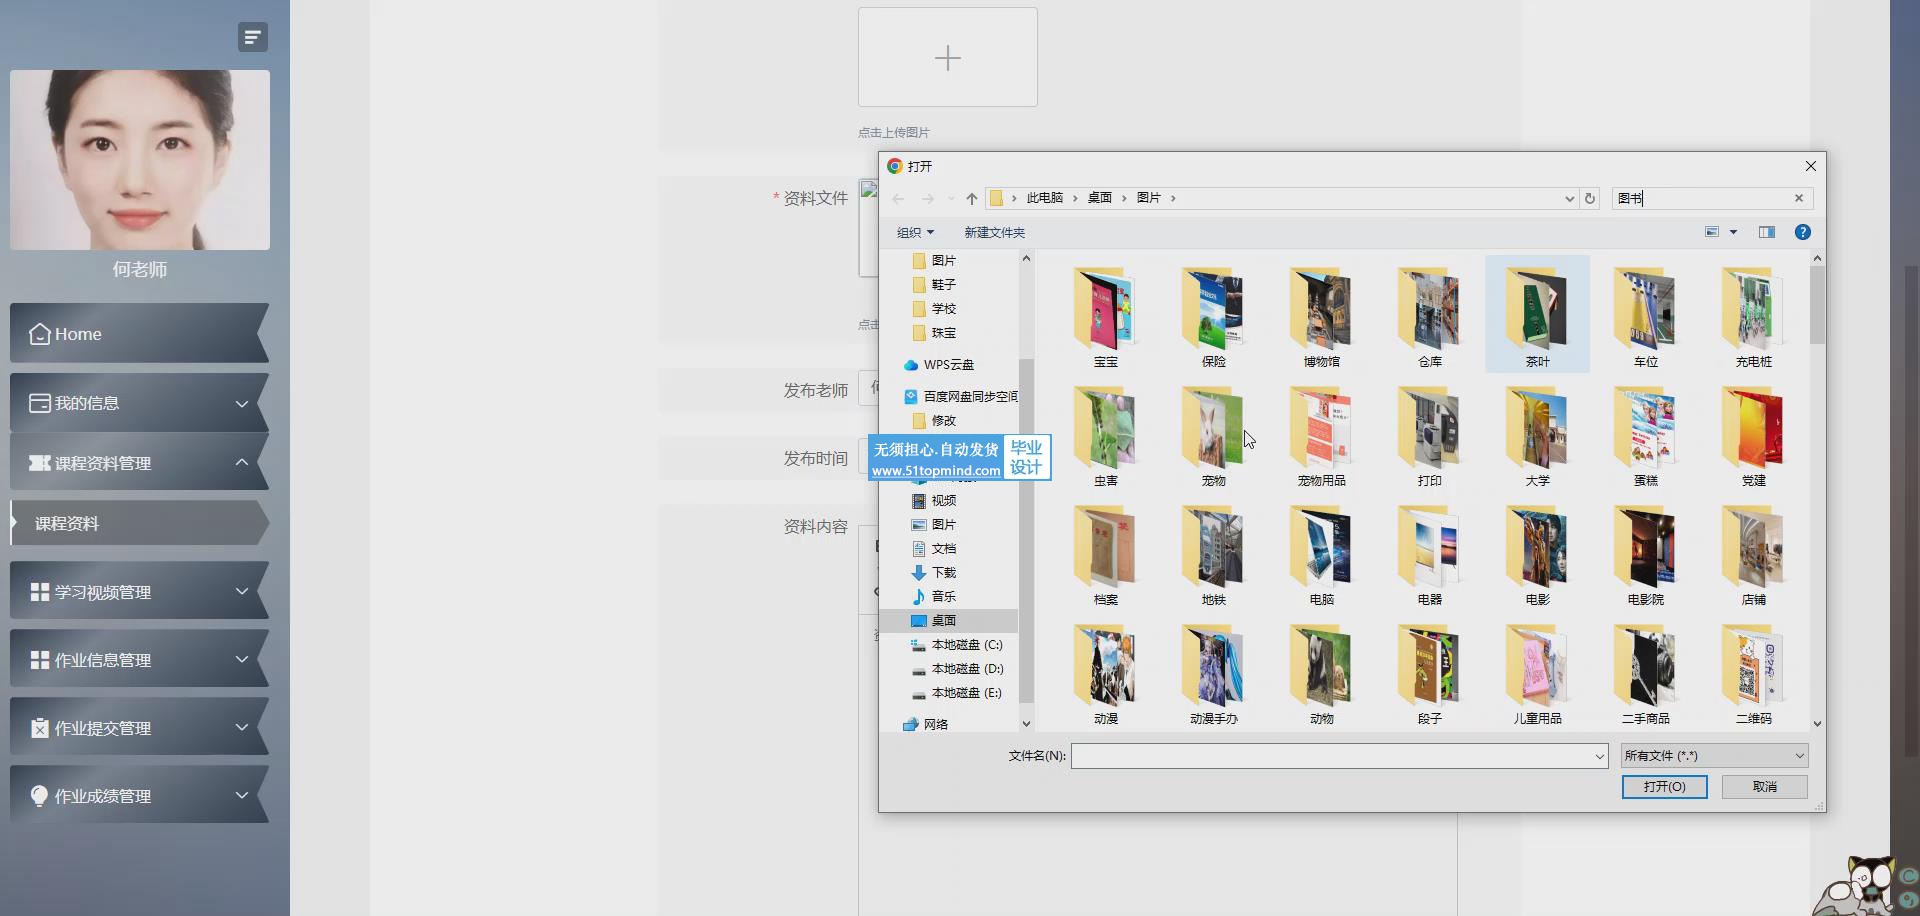Click the forward arrow in the file dialog
The image size is (1920, 916).
point(927,198)
